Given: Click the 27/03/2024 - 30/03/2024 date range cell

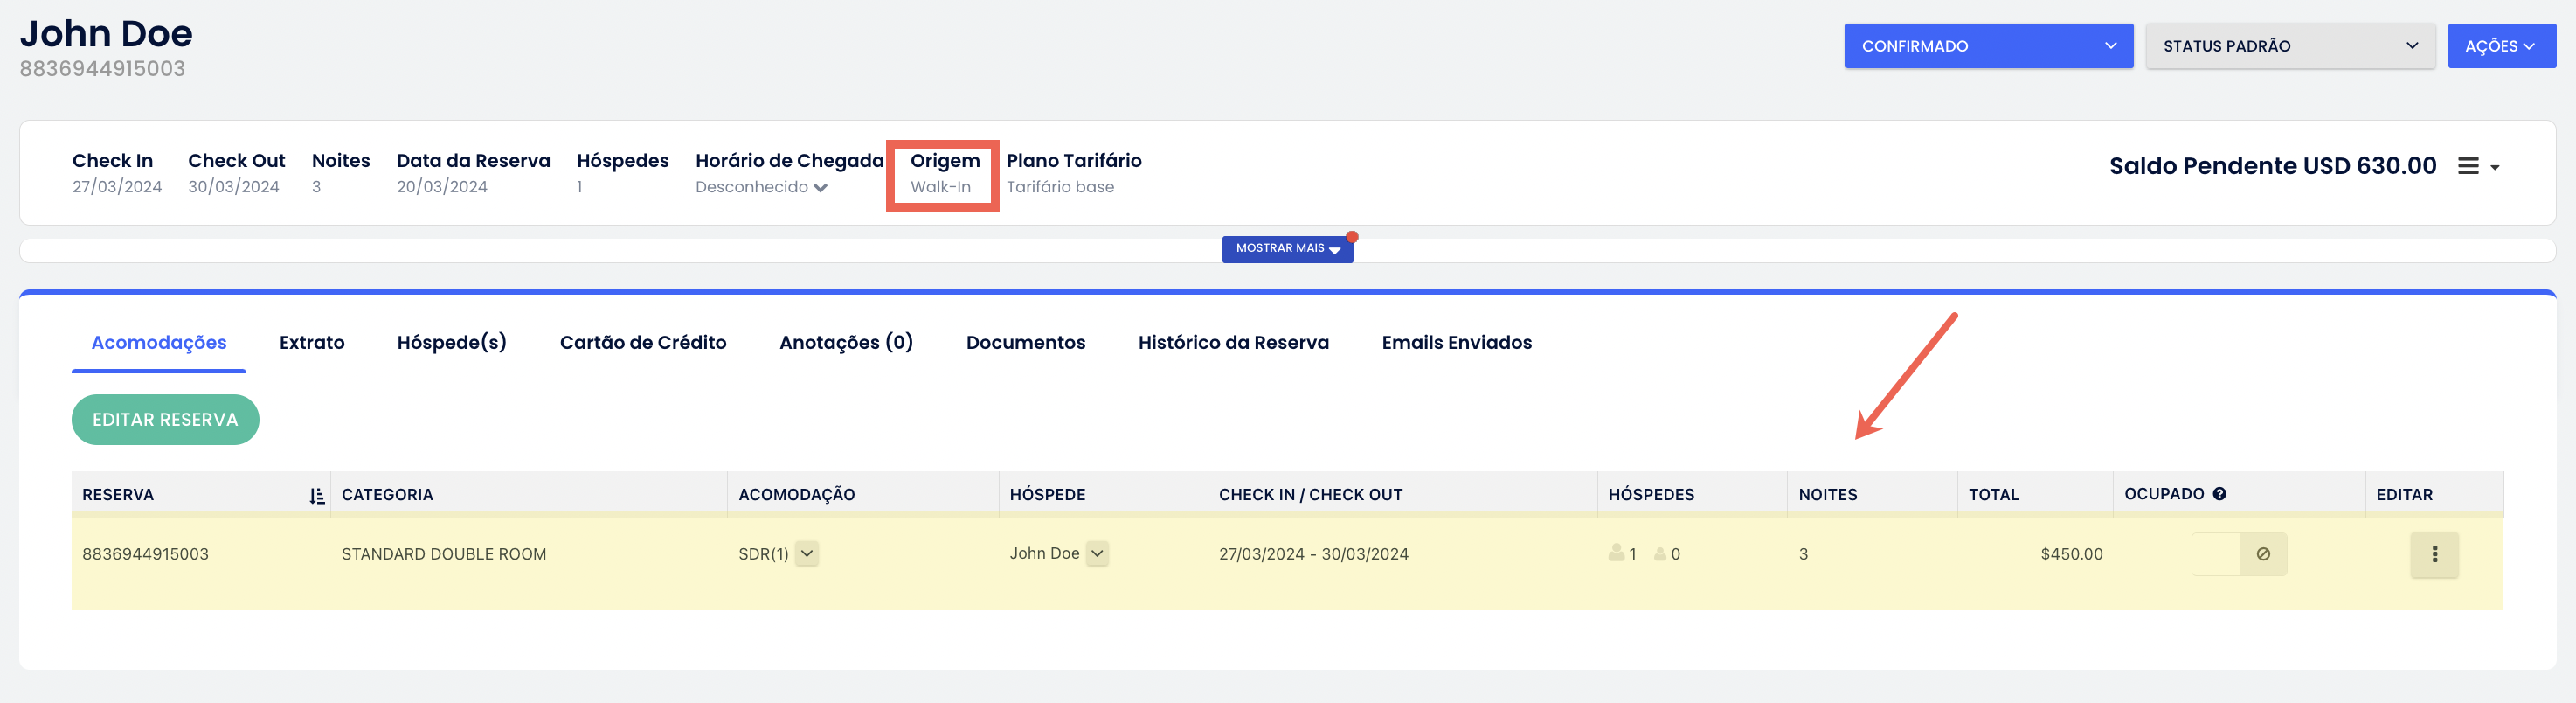Looking at the screenshot, I should tap(1313, 554).
